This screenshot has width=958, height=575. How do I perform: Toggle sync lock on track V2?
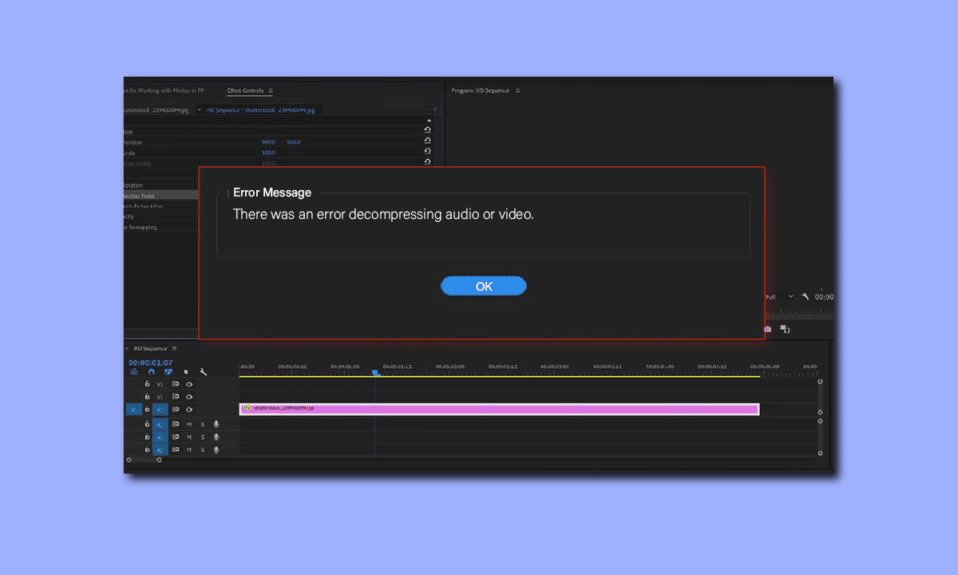click(x=175, y=397)
